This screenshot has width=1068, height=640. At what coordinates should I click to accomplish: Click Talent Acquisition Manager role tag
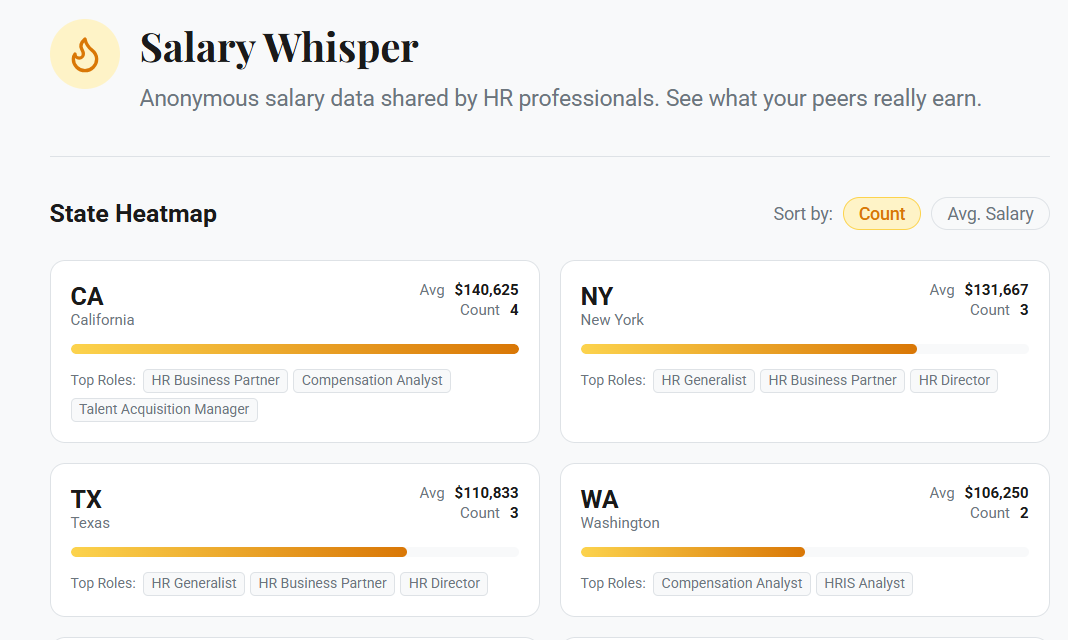click(164, 409)
